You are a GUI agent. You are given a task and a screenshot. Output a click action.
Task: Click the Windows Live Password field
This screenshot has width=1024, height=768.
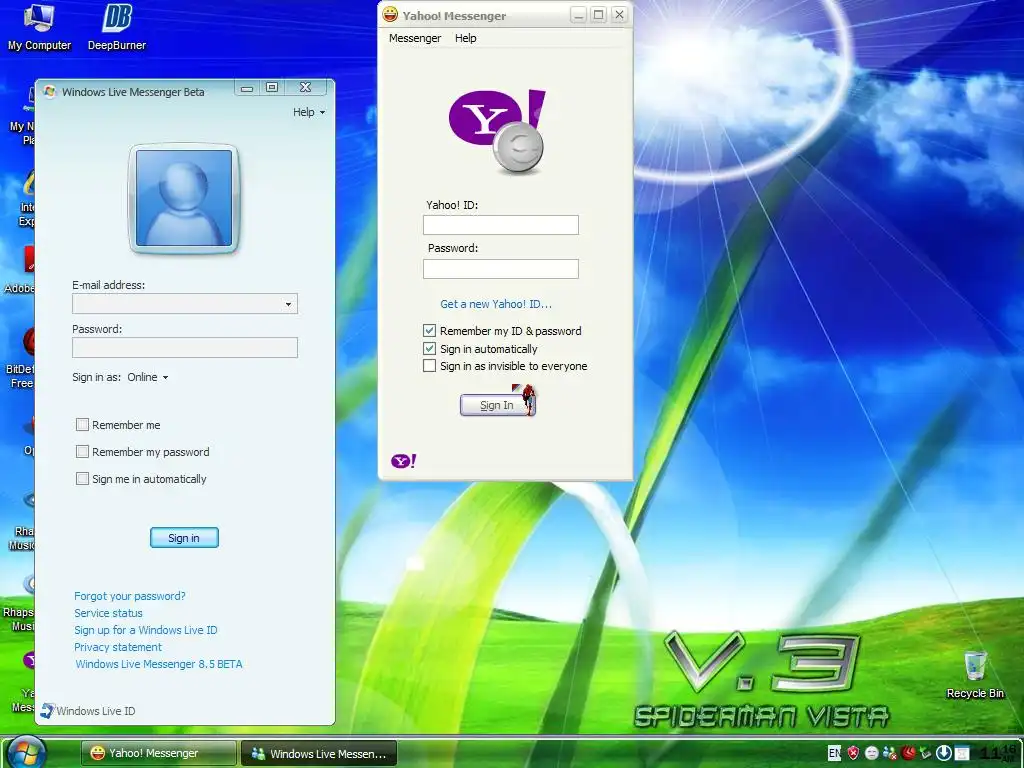coord(185,347)
